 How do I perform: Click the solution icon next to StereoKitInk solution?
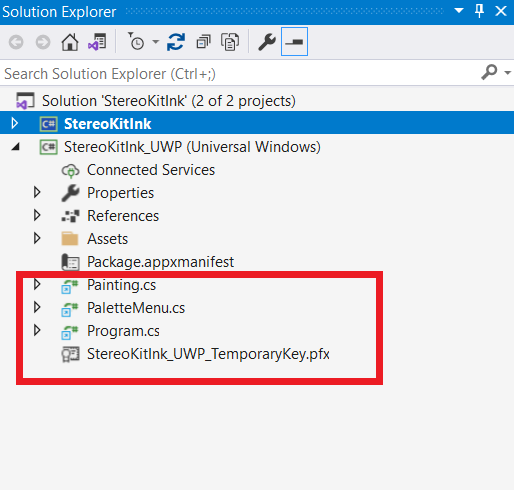pos(25,101)
